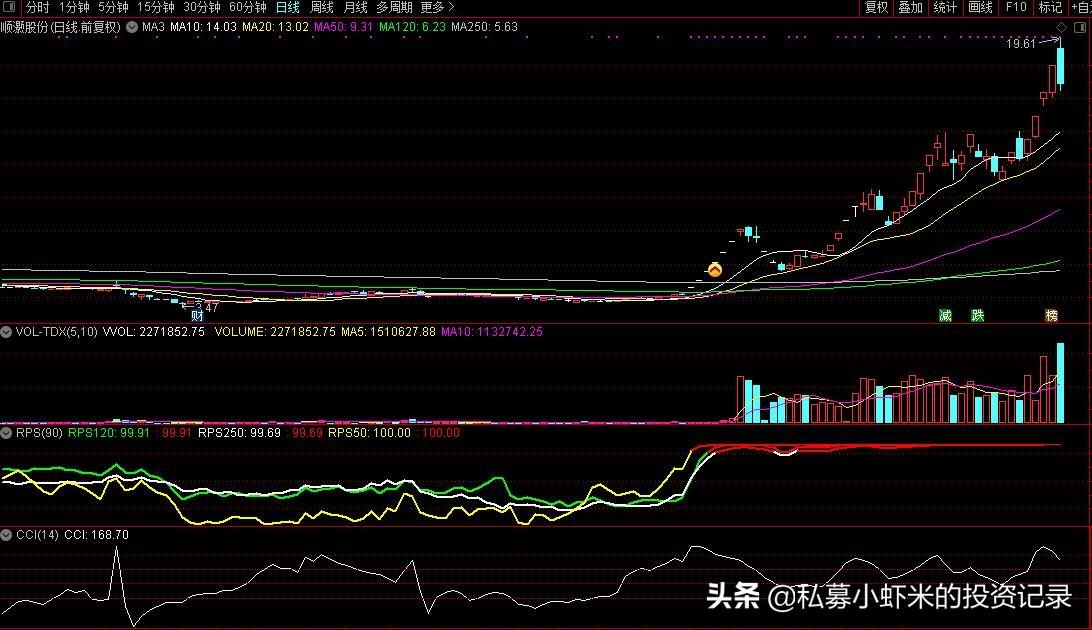The width and height of the screenshot is (1092, 630).
Task: Click the 3.47 low price label
Action: click(x=208, y=307)
